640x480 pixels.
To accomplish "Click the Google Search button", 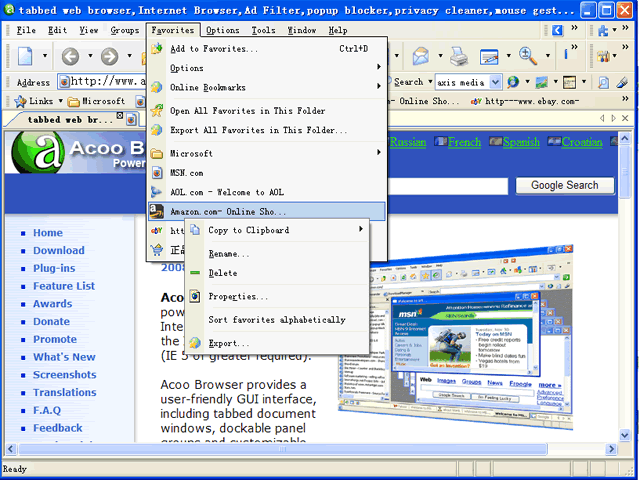I will [565, 185].
